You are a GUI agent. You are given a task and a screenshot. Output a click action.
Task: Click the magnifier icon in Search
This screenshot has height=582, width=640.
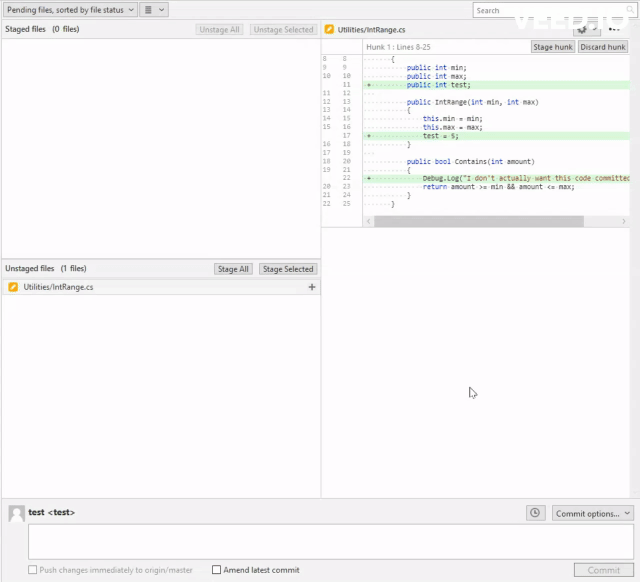pos(630,10)
